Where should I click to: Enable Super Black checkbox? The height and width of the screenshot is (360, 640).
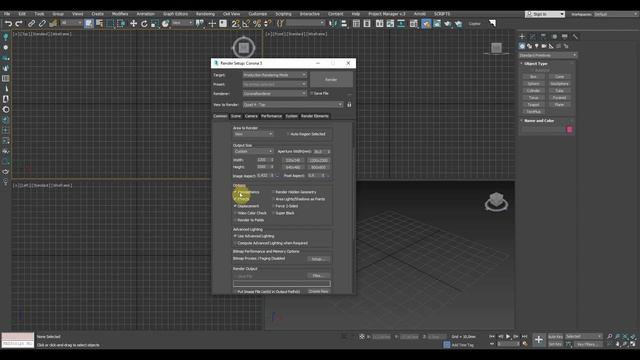[273, 213]
